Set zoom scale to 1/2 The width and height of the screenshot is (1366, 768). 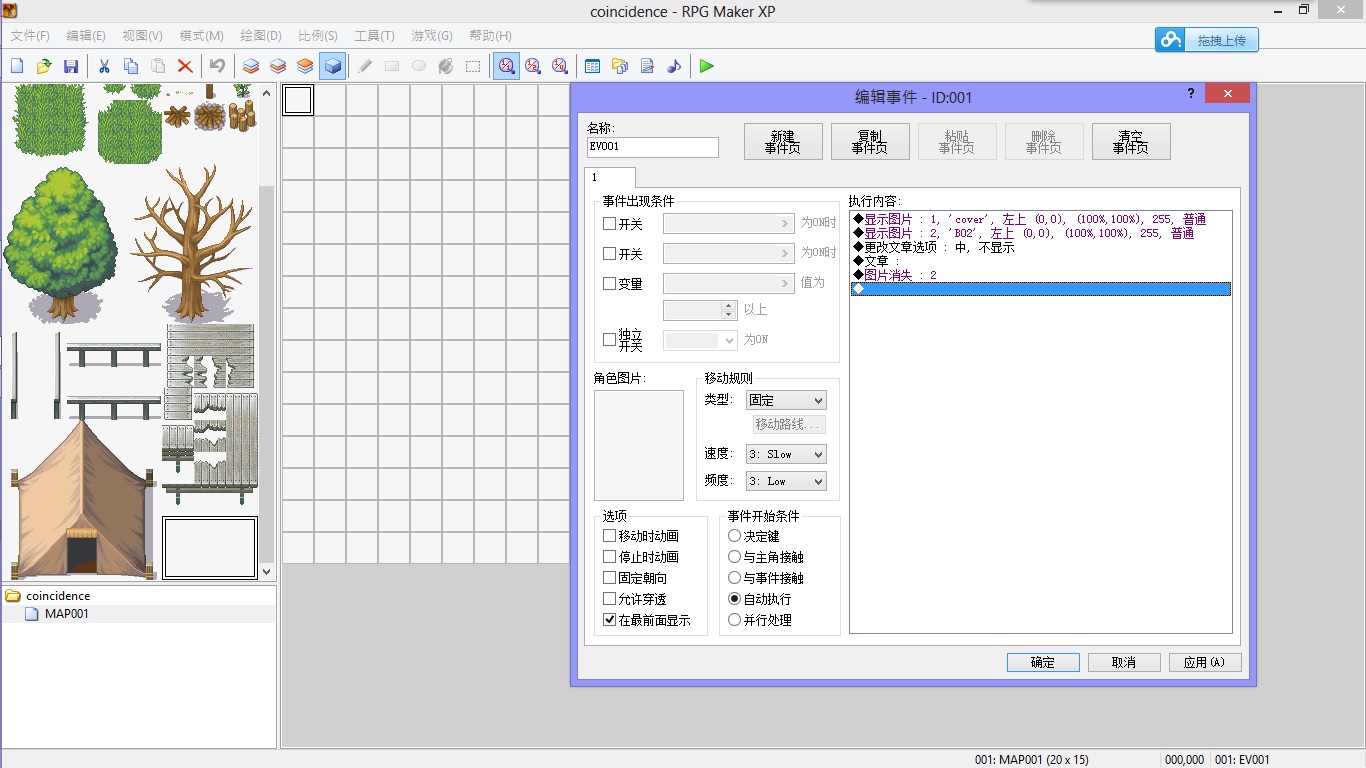tap(533, 66)
